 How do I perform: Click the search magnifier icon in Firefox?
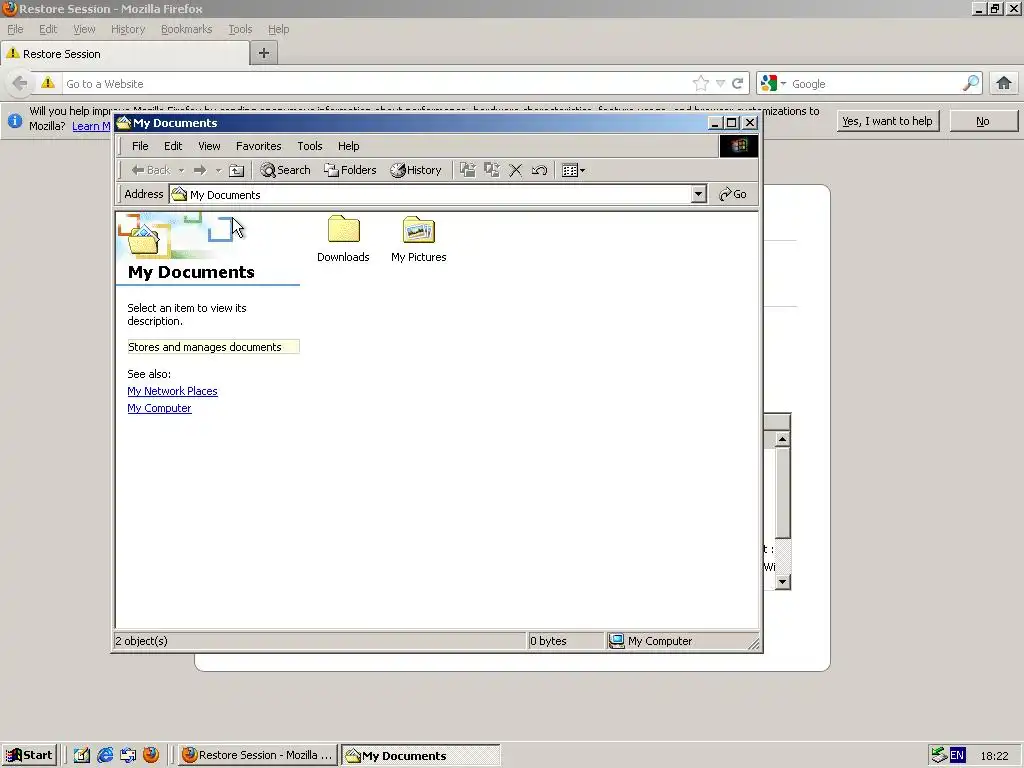click(x=971, y=83)
